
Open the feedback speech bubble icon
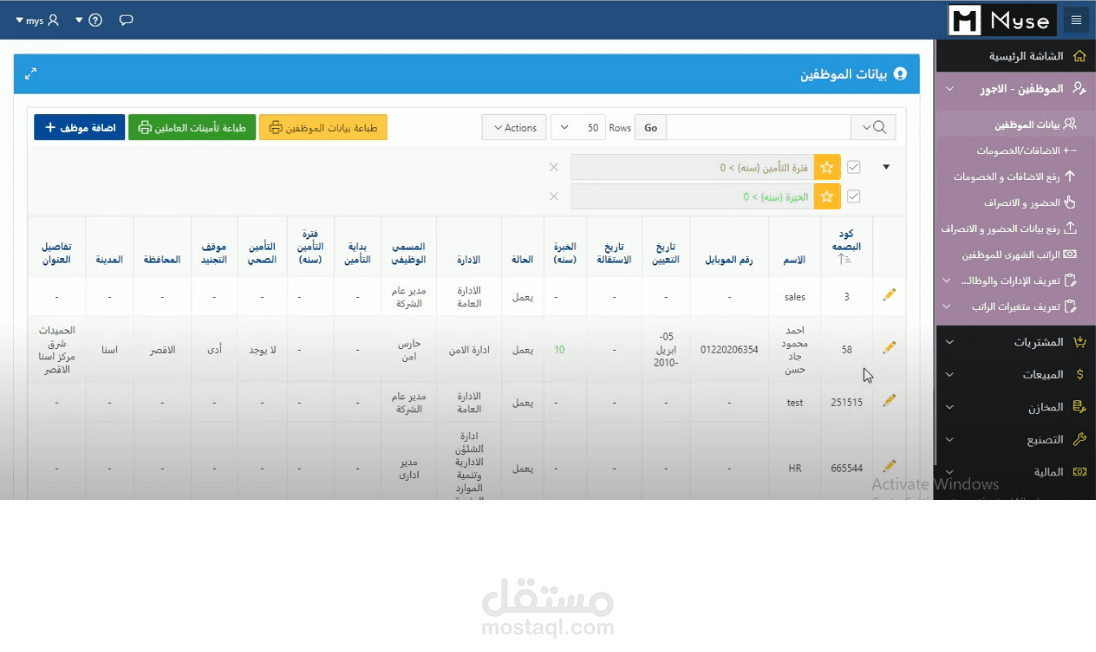126,20
